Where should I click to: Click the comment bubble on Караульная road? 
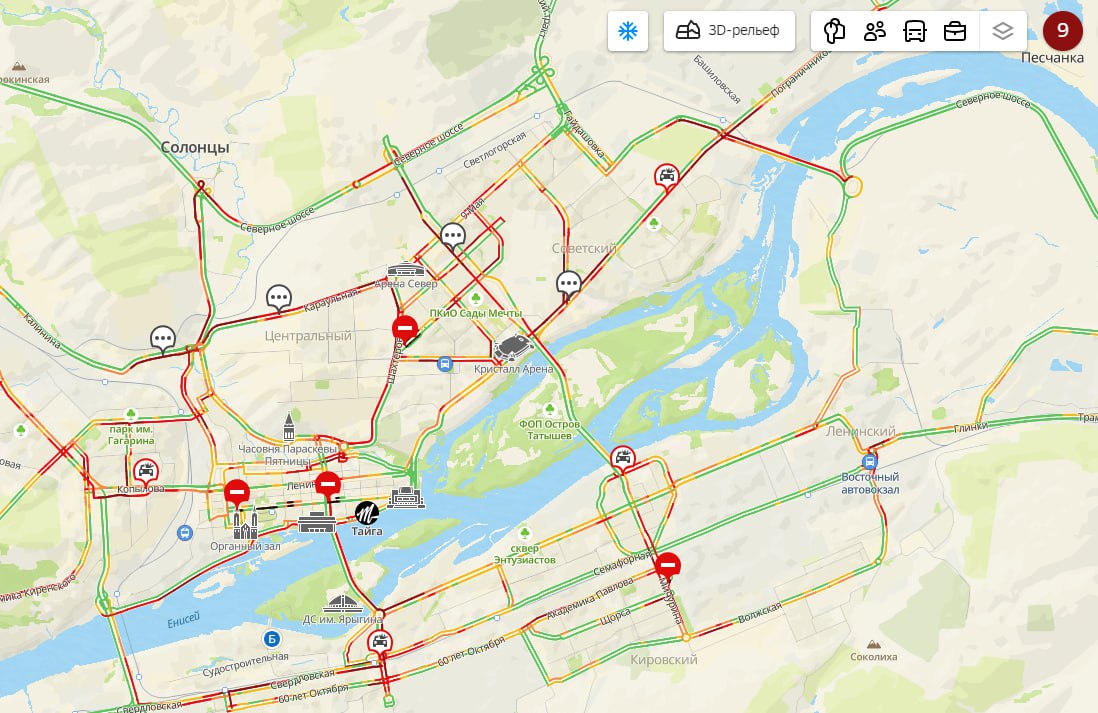279,298
